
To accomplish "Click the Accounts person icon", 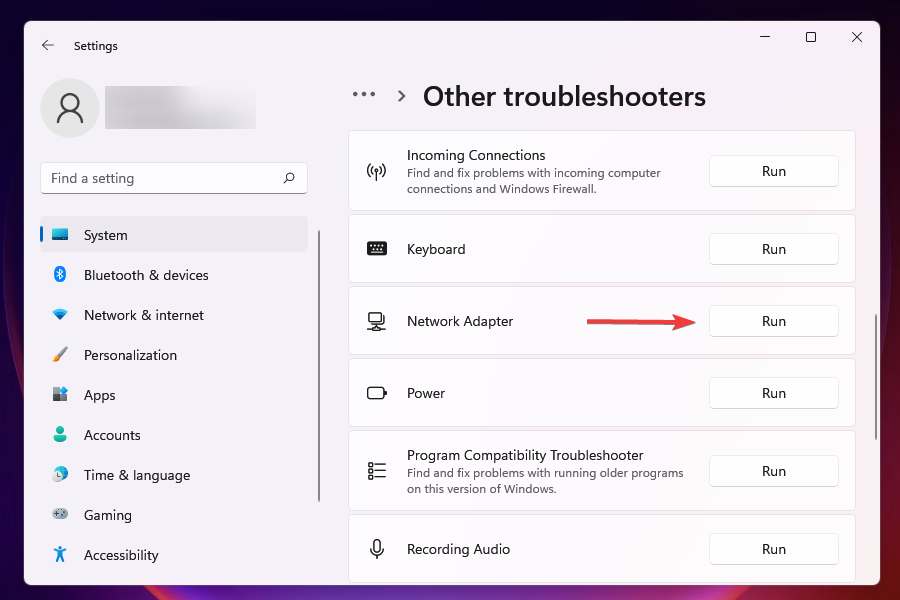I will (x=60, y=435).
